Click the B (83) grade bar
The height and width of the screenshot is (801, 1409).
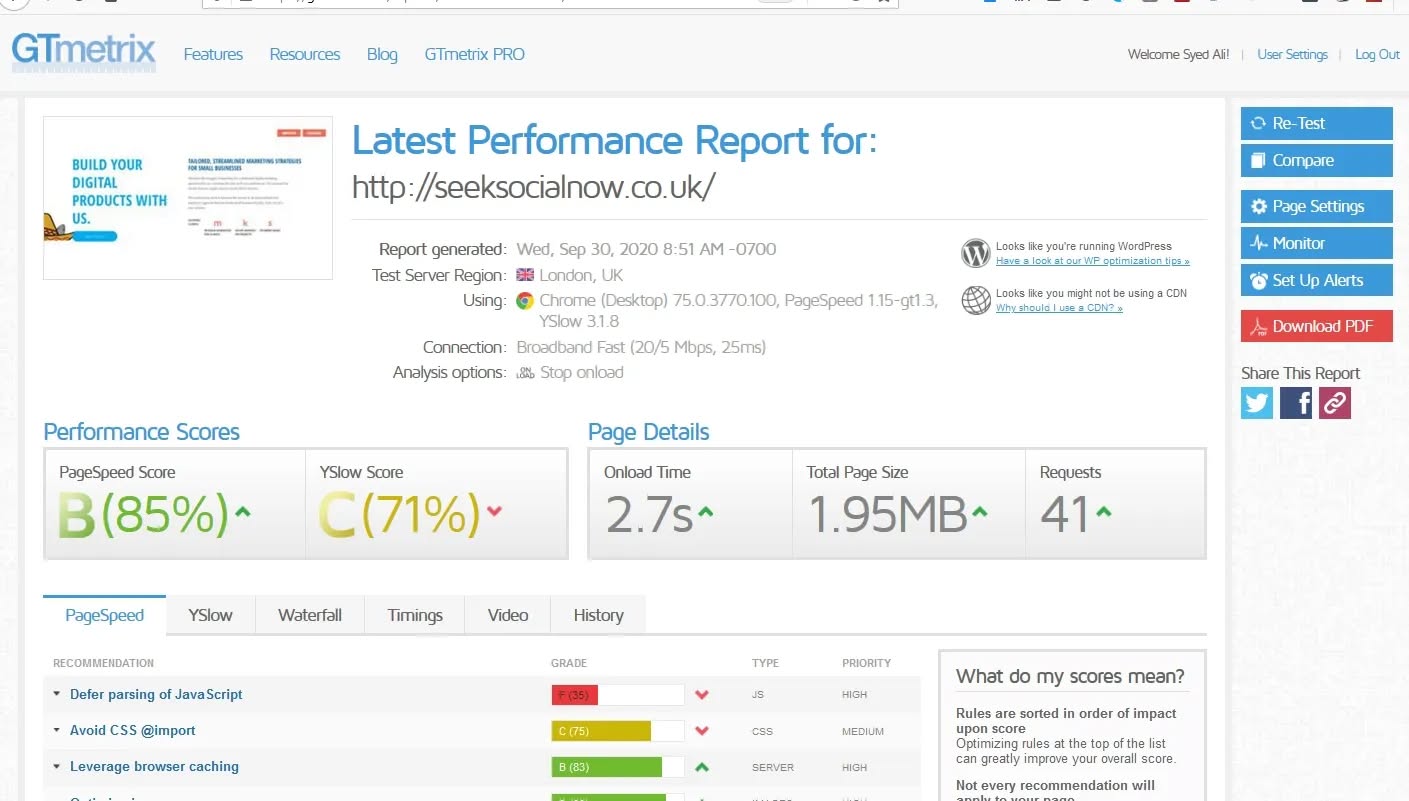(617, 767)
